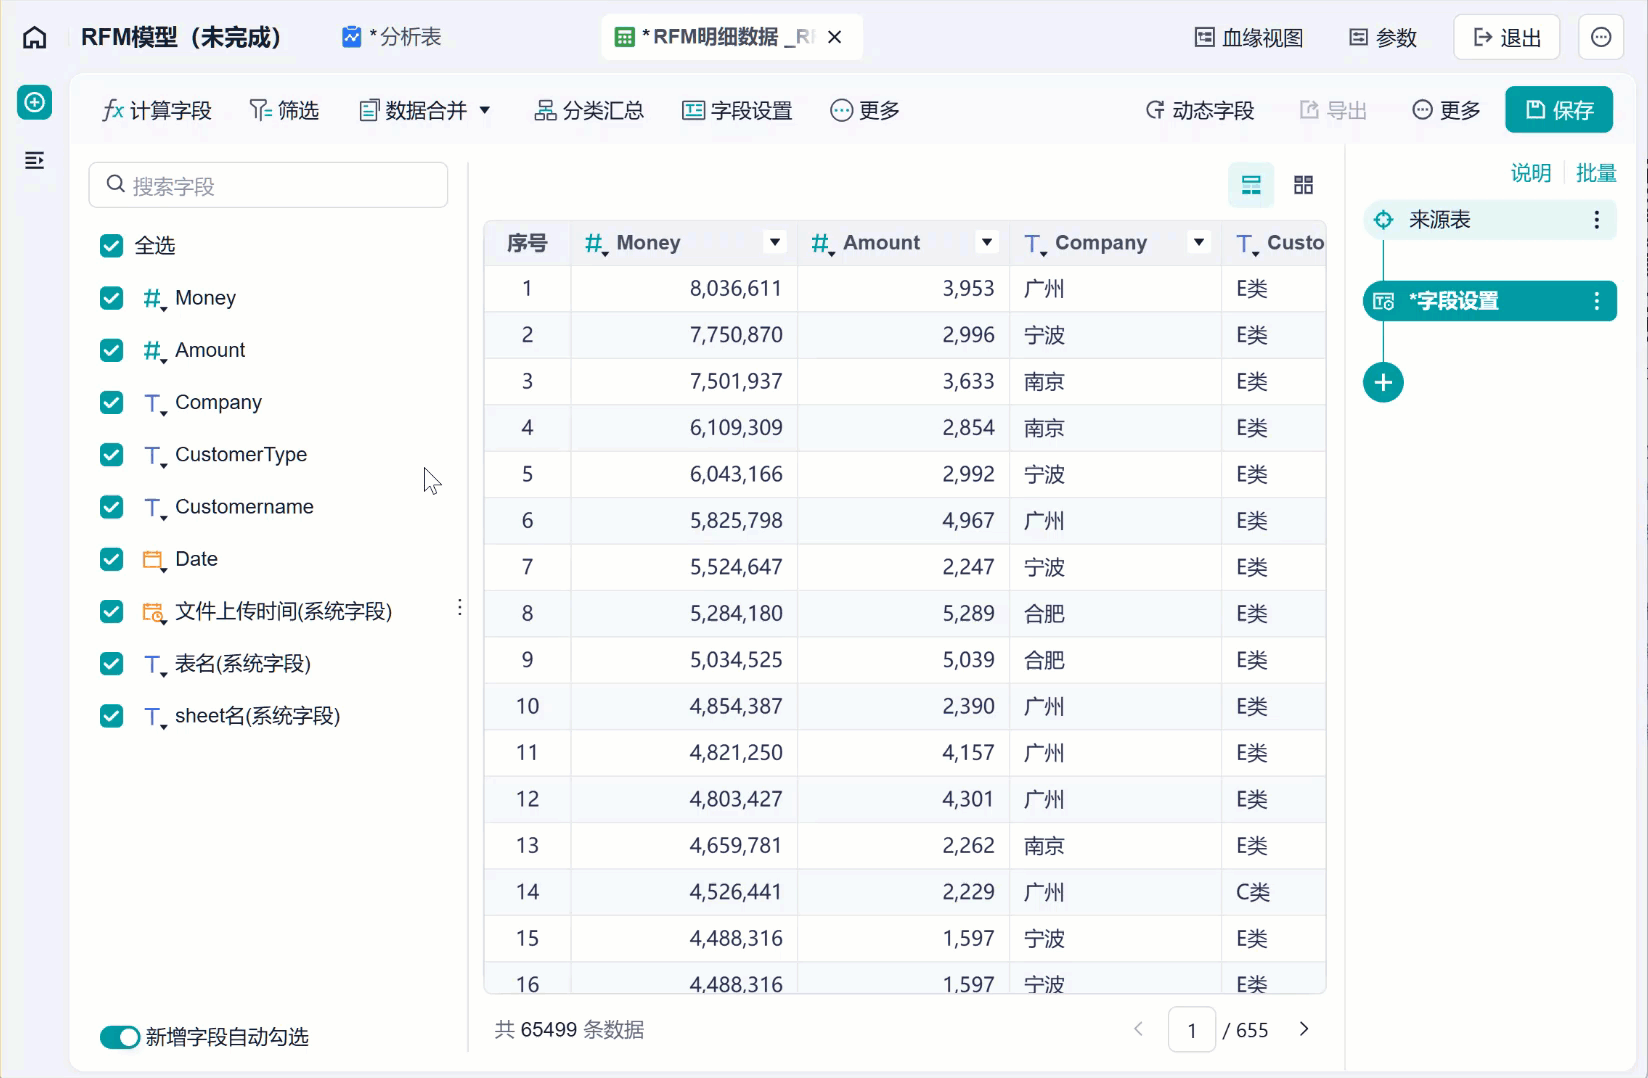Add a new step after 字段设置

(1383, 382)
